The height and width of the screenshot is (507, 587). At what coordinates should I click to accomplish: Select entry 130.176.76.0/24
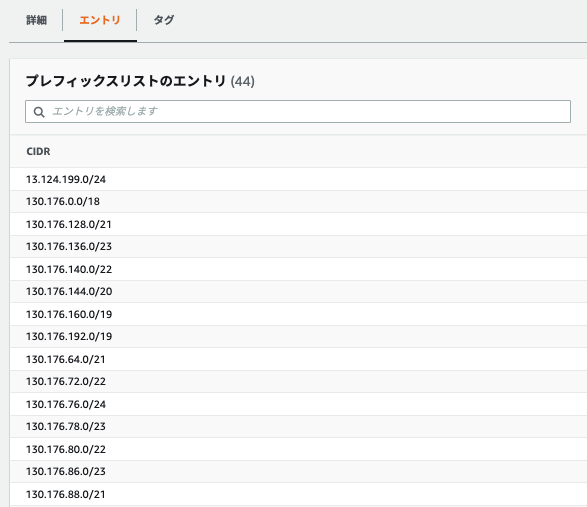66,404
